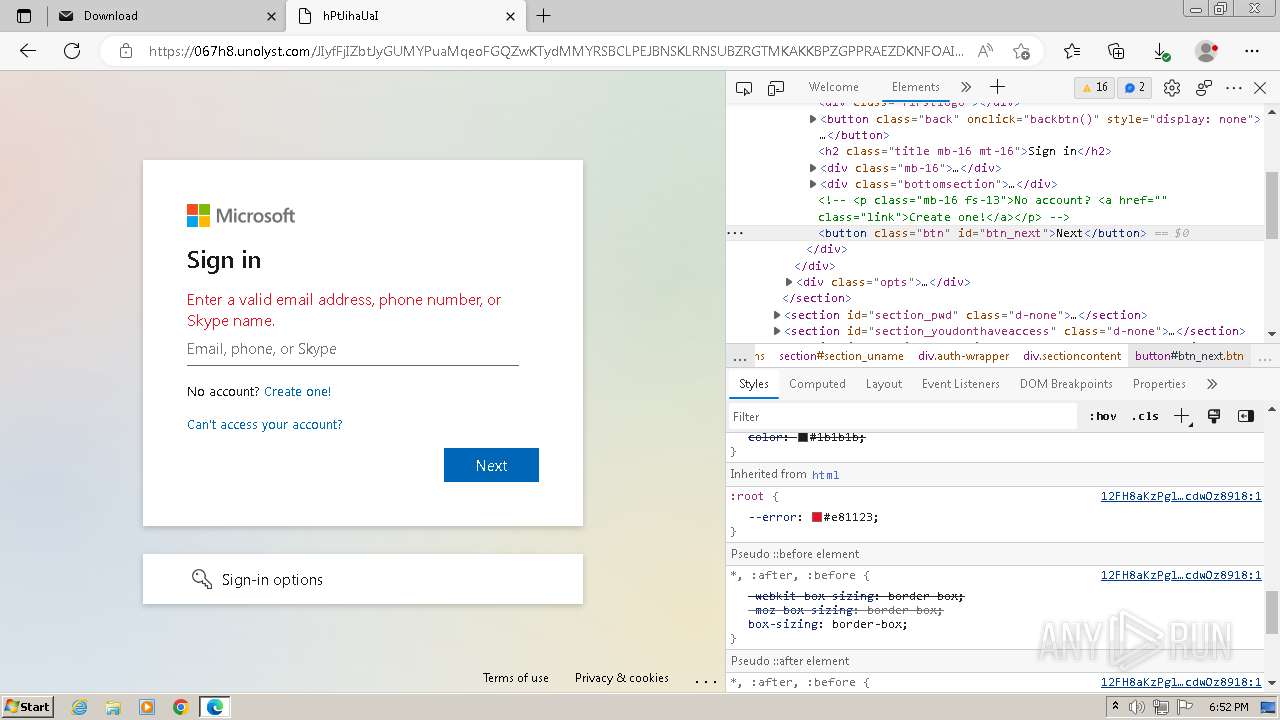Open the Terms of use link
1280x720 pixels.
coord(516,678)
